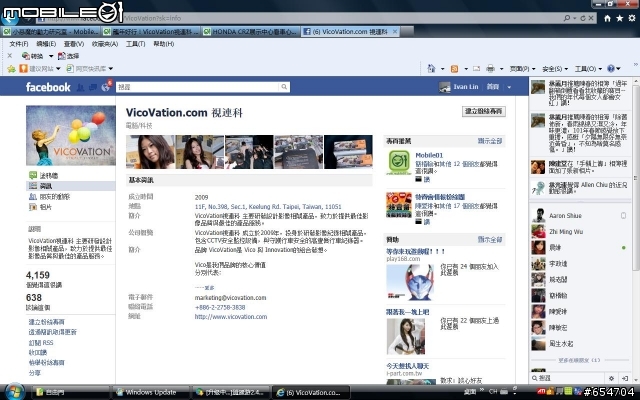Click the +886-2-2758-3838 phone link

[220, 307]
